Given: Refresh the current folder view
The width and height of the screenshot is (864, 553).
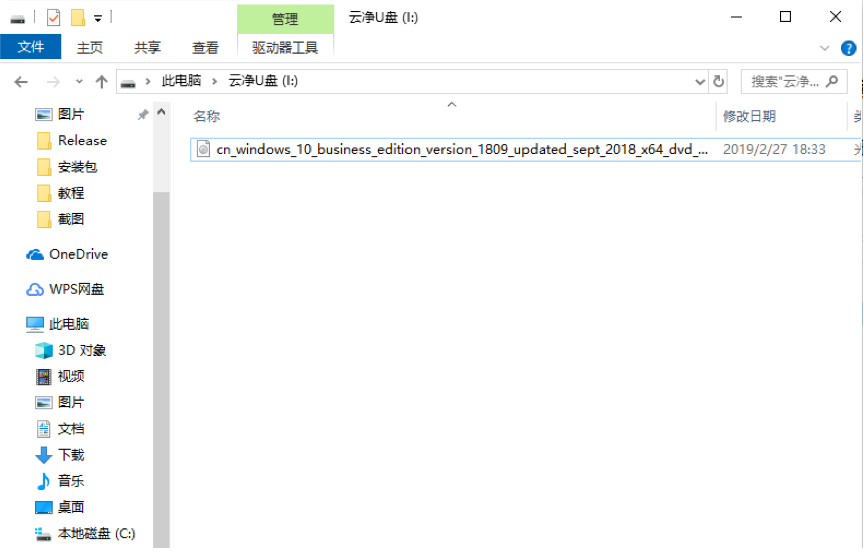Looking at the screenshot, I should [718, 82].
